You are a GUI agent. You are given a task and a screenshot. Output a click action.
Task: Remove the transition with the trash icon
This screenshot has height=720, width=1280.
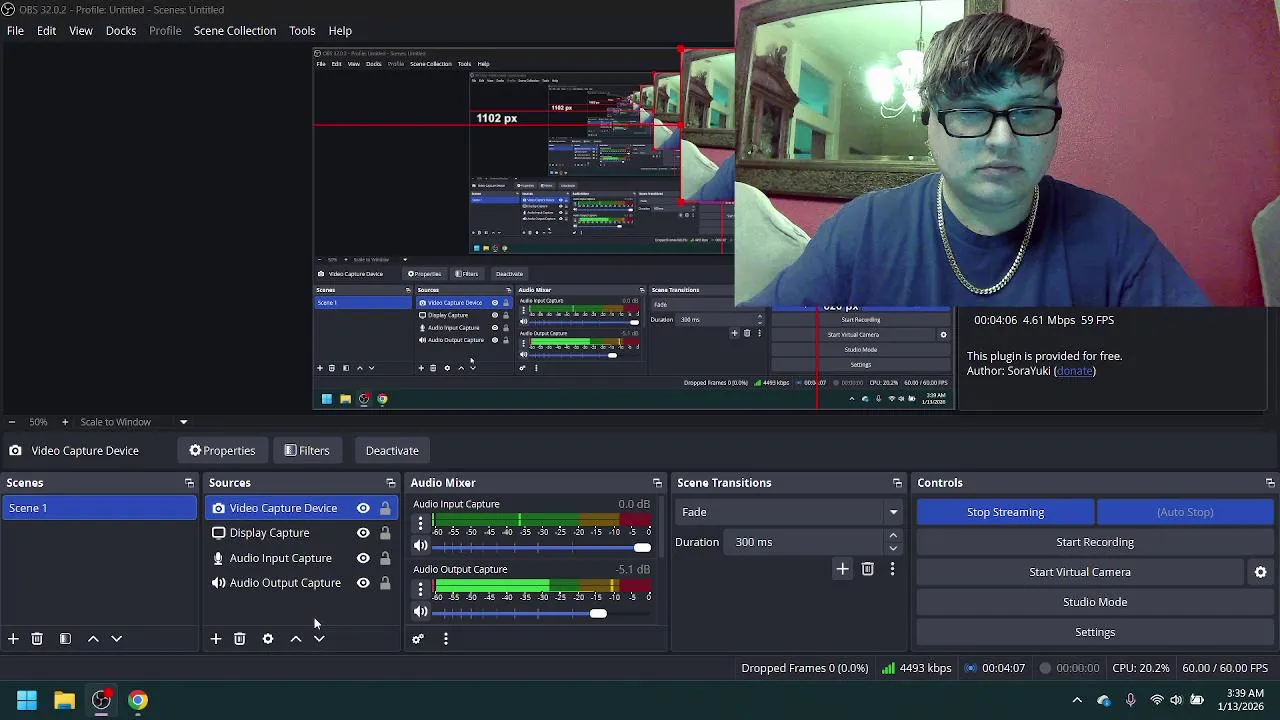pyautogui.click(x=868, y=569)
